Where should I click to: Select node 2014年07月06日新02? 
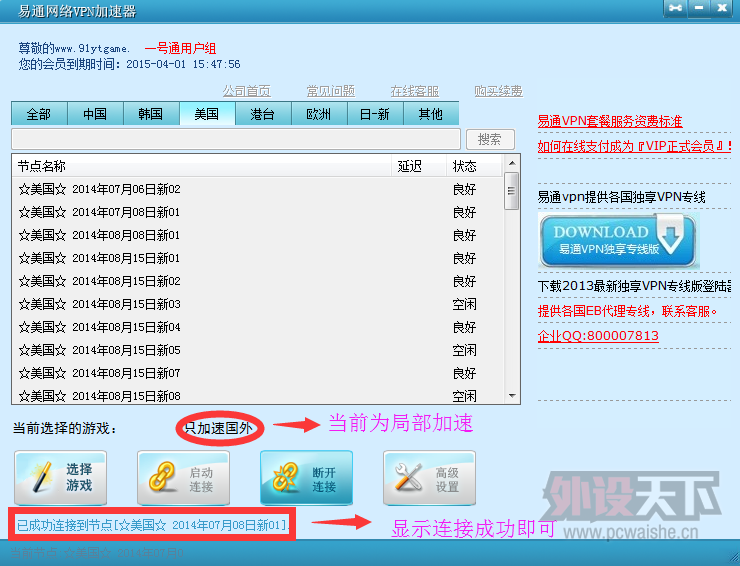click(258, 189)
